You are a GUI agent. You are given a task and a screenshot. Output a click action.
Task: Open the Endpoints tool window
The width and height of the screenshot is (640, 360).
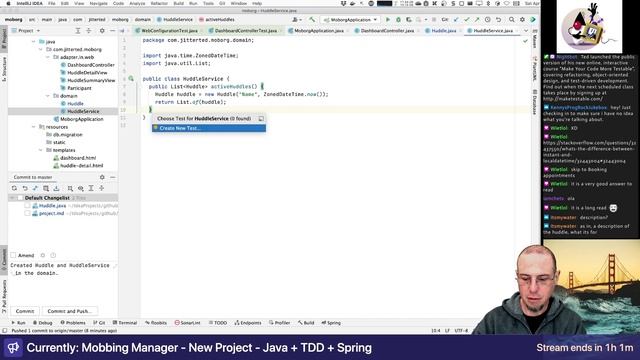coord(248,323)
